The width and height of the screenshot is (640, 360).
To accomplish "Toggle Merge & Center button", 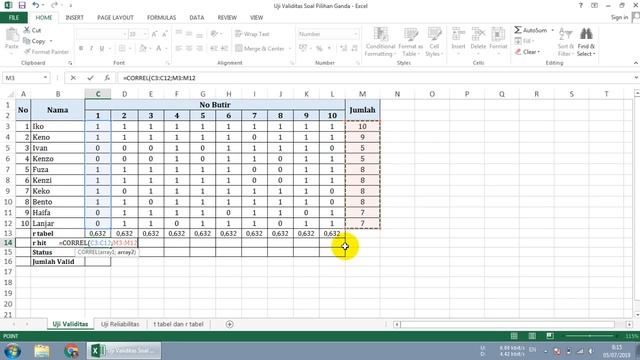I will pyautogui.click(x=260, y=49).
